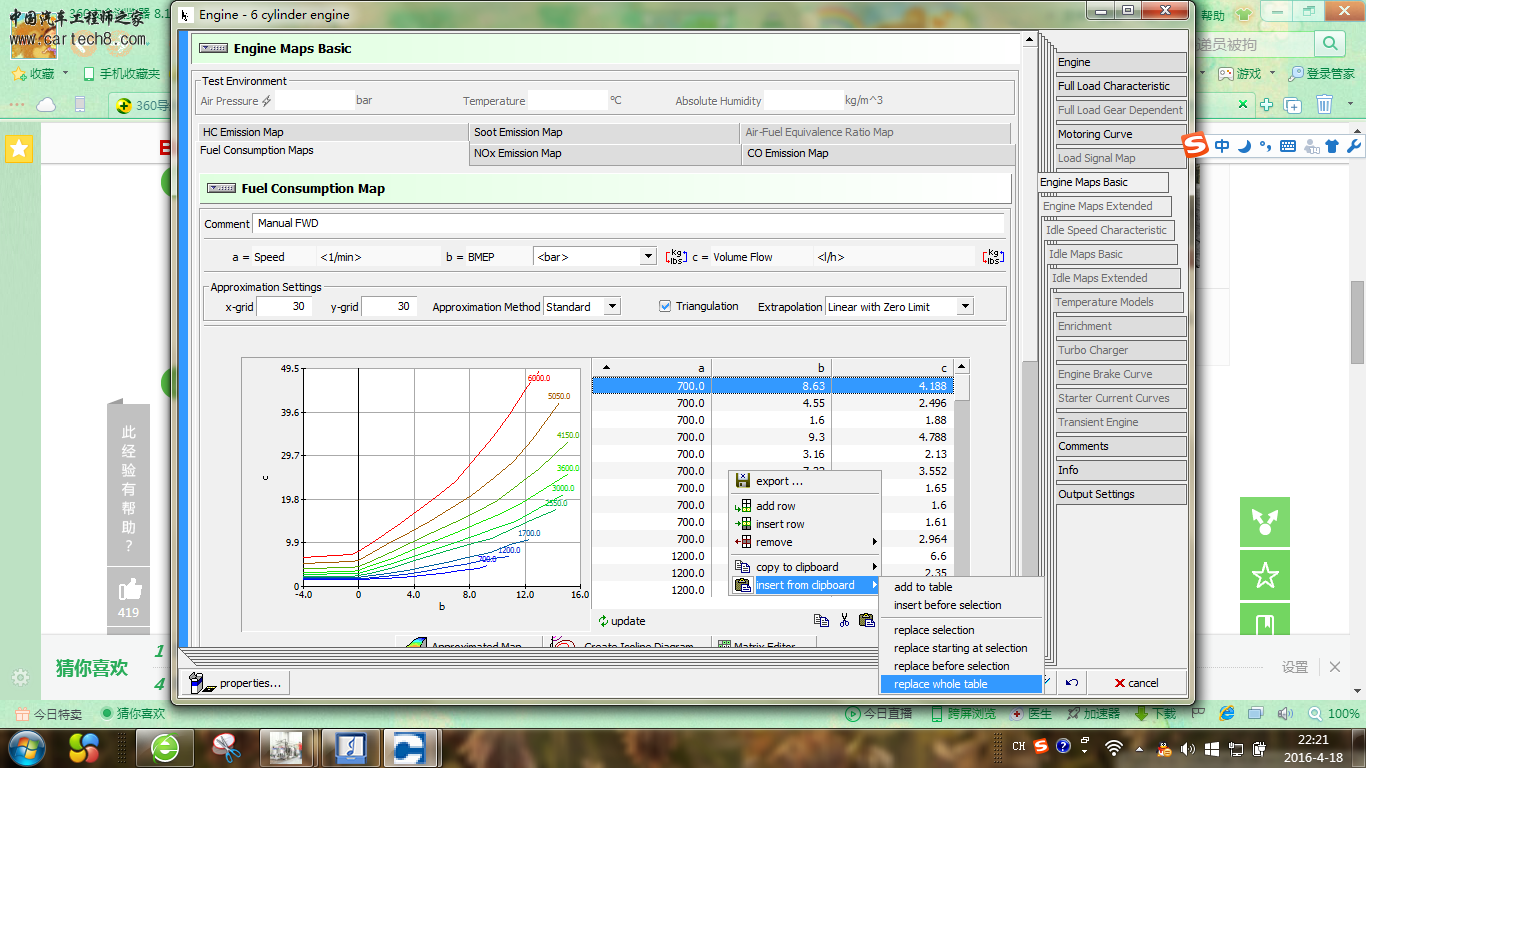Click browser search magnifier icon at top right
This screenshot has width=1540, height=944.
(x=1329, y=44)
